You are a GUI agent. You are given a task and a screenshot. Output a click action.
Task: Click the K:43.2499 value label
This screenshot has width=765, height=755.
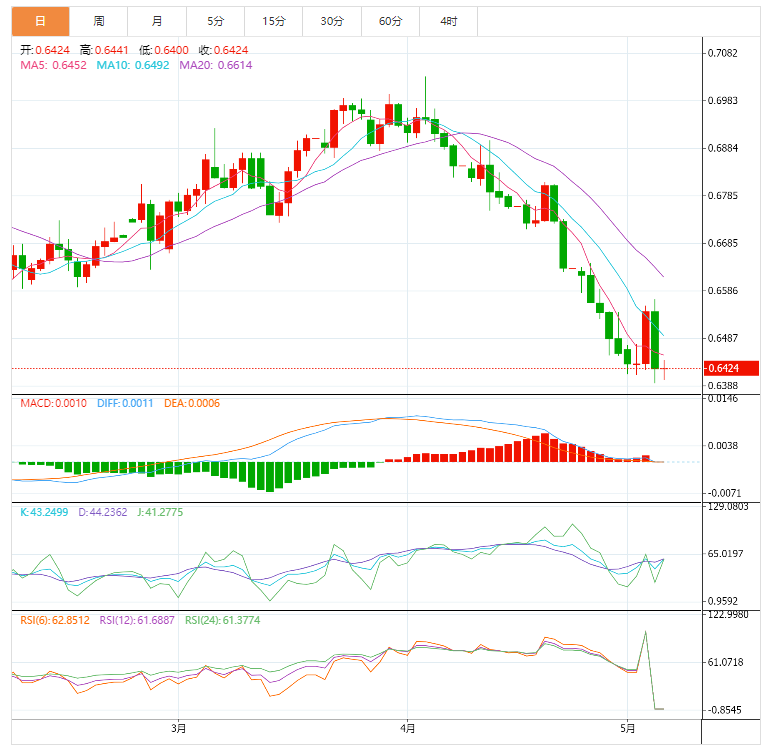44,512
